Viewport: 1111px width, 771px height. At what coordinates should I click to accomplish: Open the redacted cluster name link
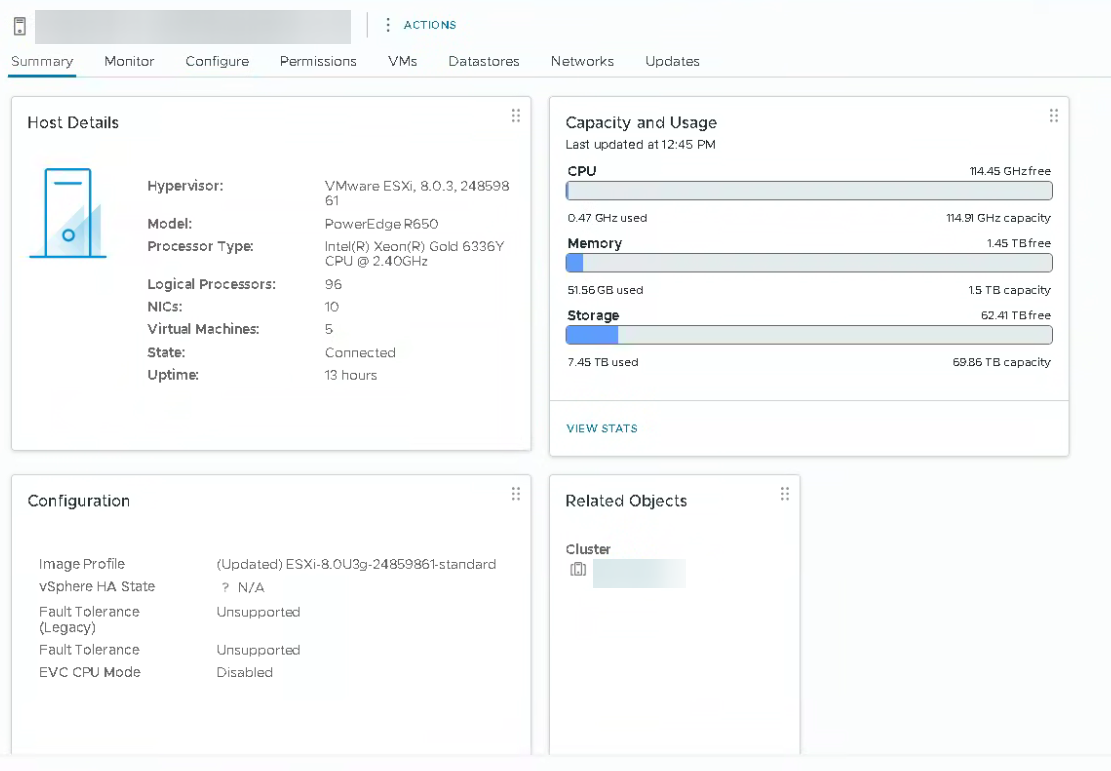639,573
